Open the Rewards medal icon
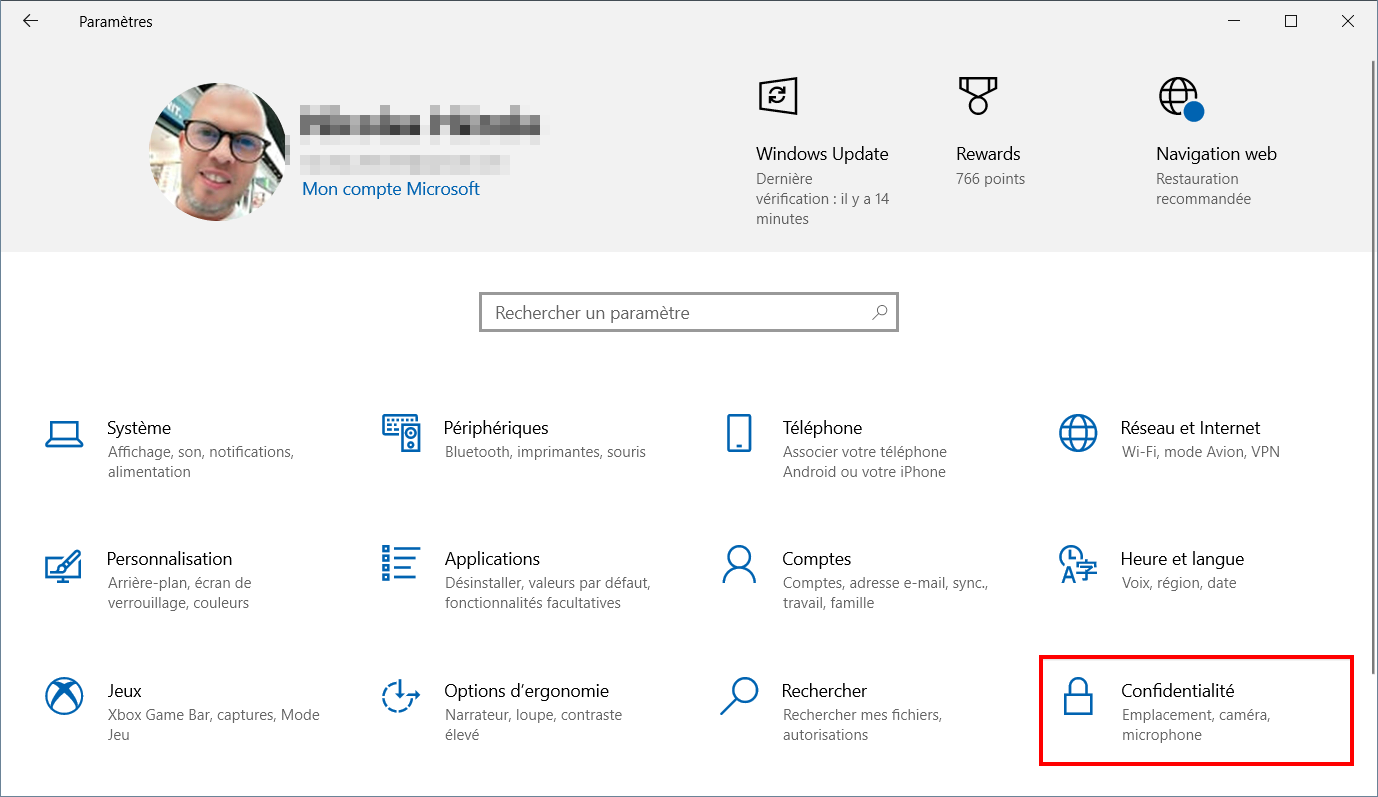 (976, 96)
